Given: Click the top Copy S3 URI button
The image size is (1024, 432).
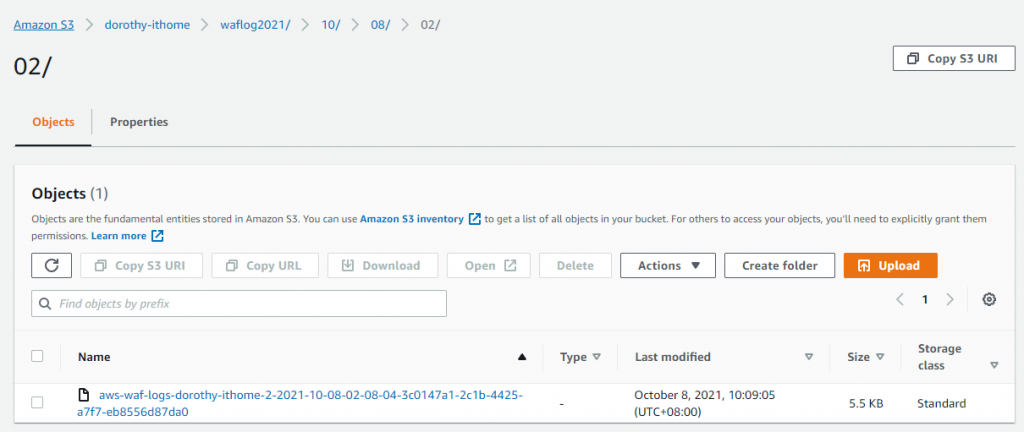Looking at the screenshot, I should pyautogui.click(x=953, y=58).
